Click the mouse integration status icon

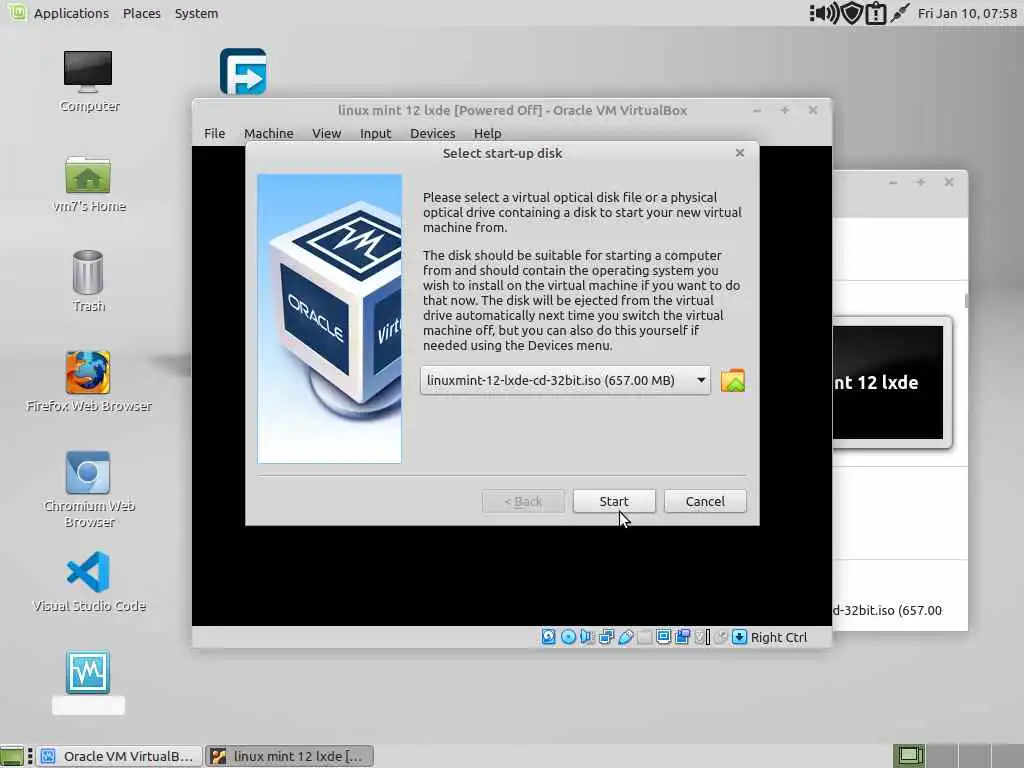coord(720,637)
